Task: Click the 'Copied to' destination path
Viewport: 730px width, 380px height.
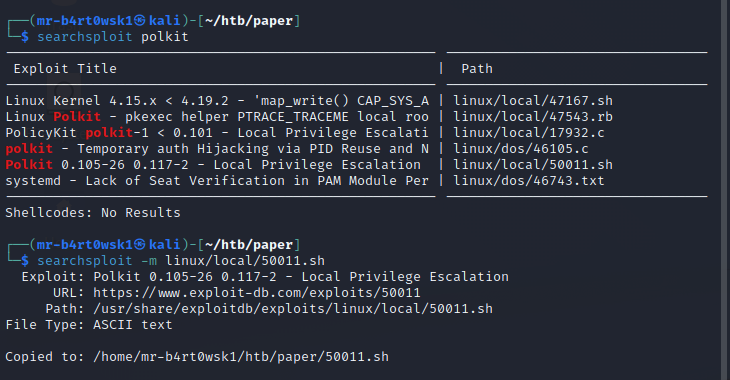Action: 241,357
